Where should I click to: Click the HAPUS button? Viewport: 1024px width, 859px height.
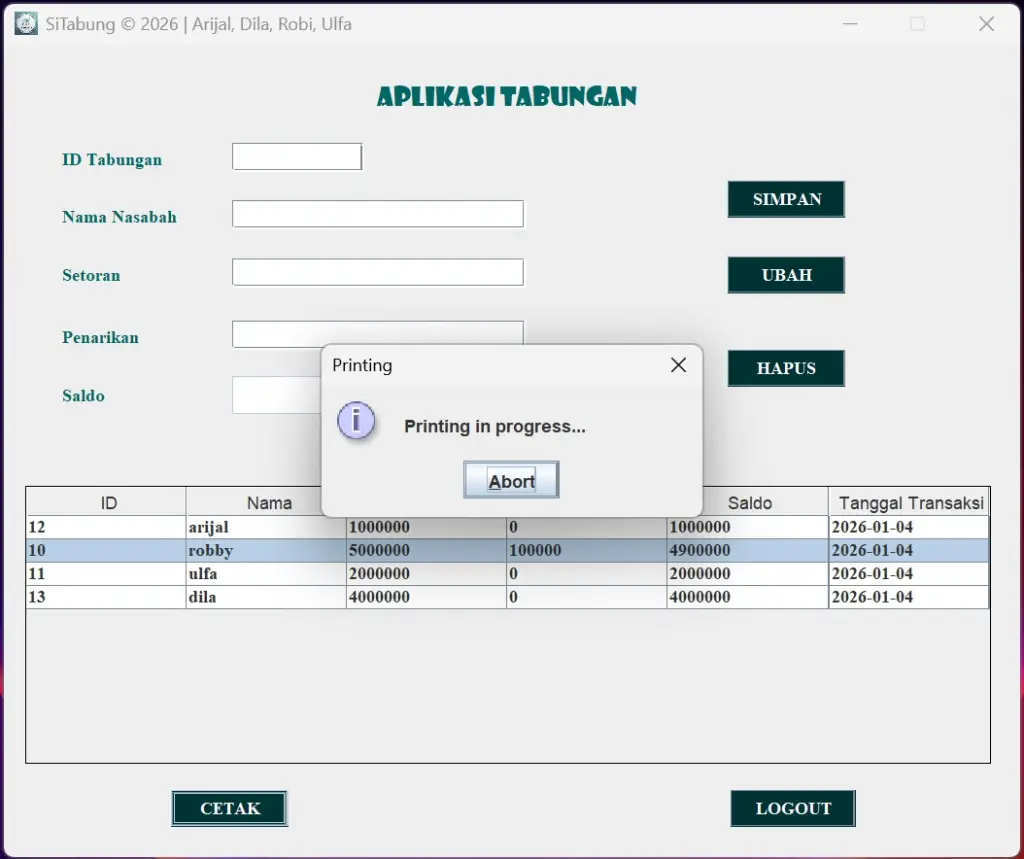786,368
